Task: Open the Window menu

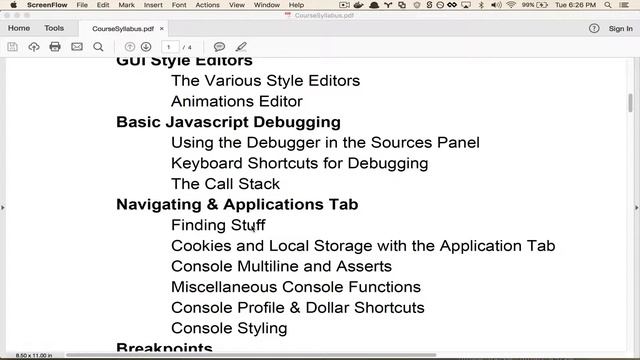Action: coord(267,5)
